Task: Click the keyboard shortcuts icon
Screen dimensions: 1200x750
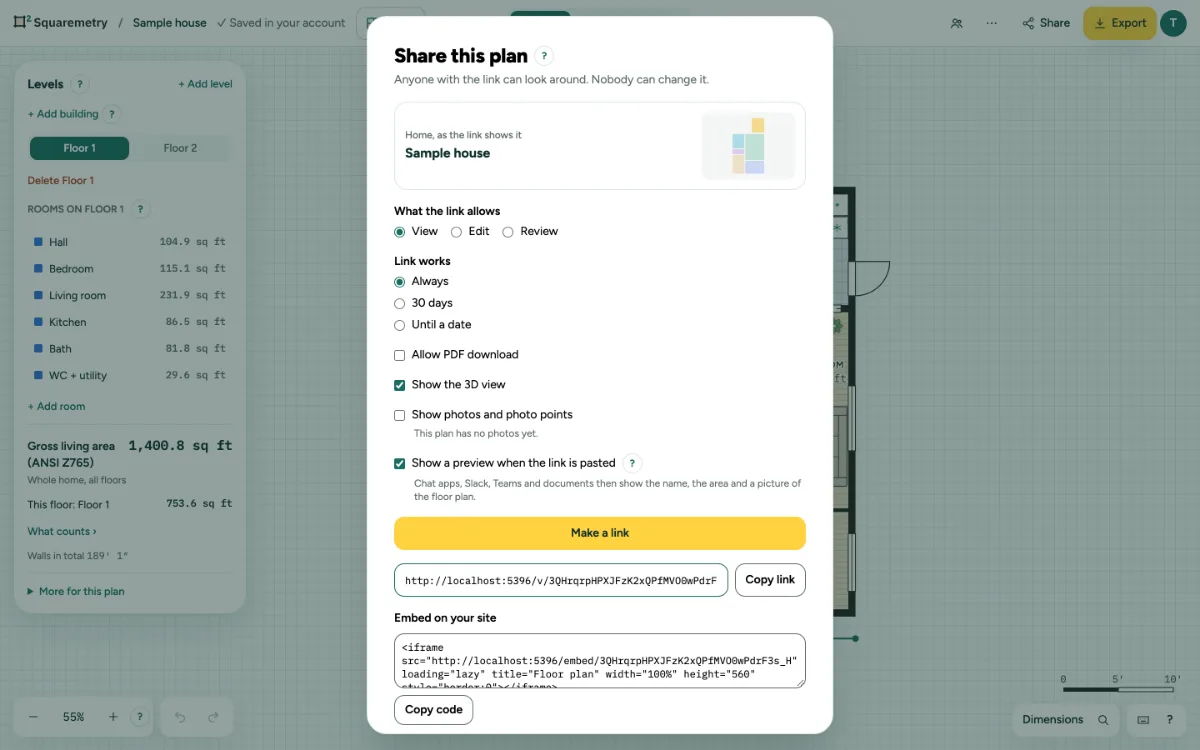Action: pyautogui.click(x=1143, y=720)
